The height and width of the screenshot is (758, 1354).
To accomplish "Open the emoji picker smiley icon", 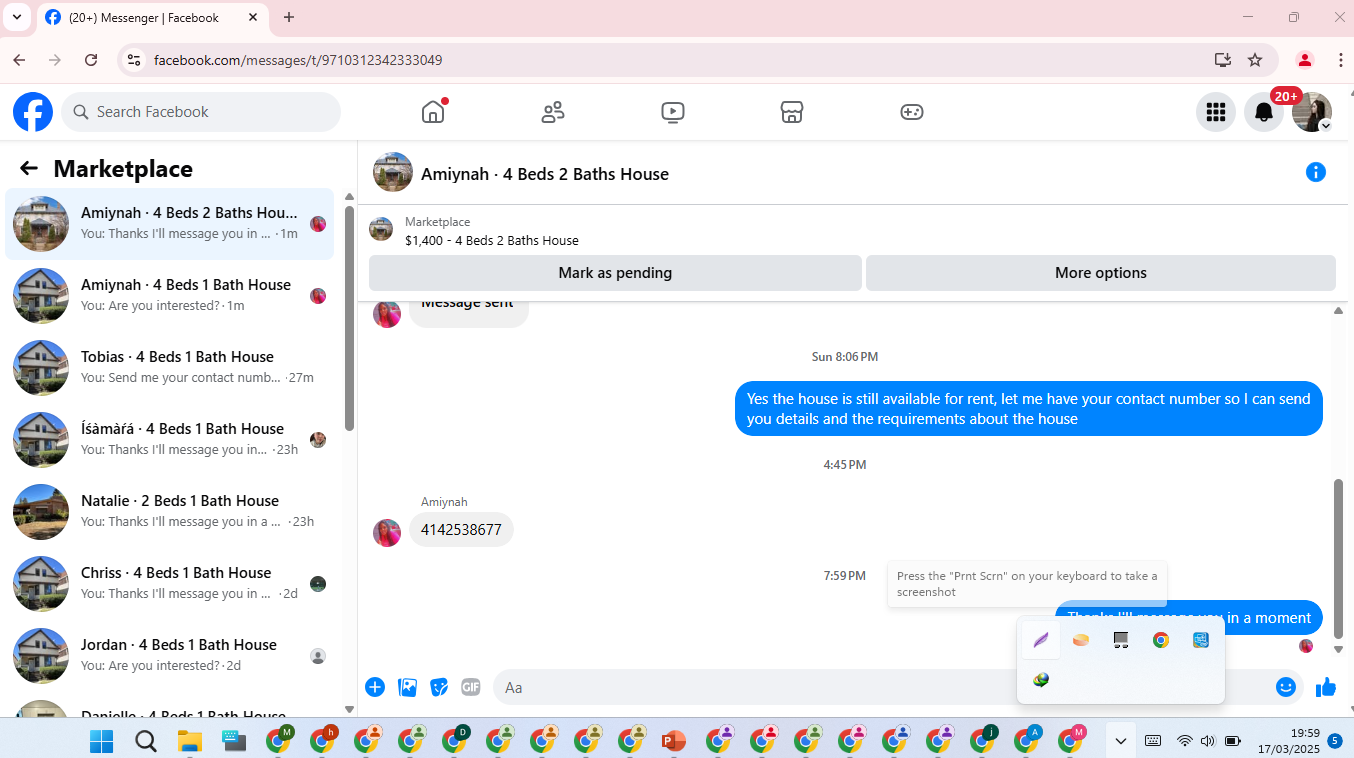I will 1286,687.
